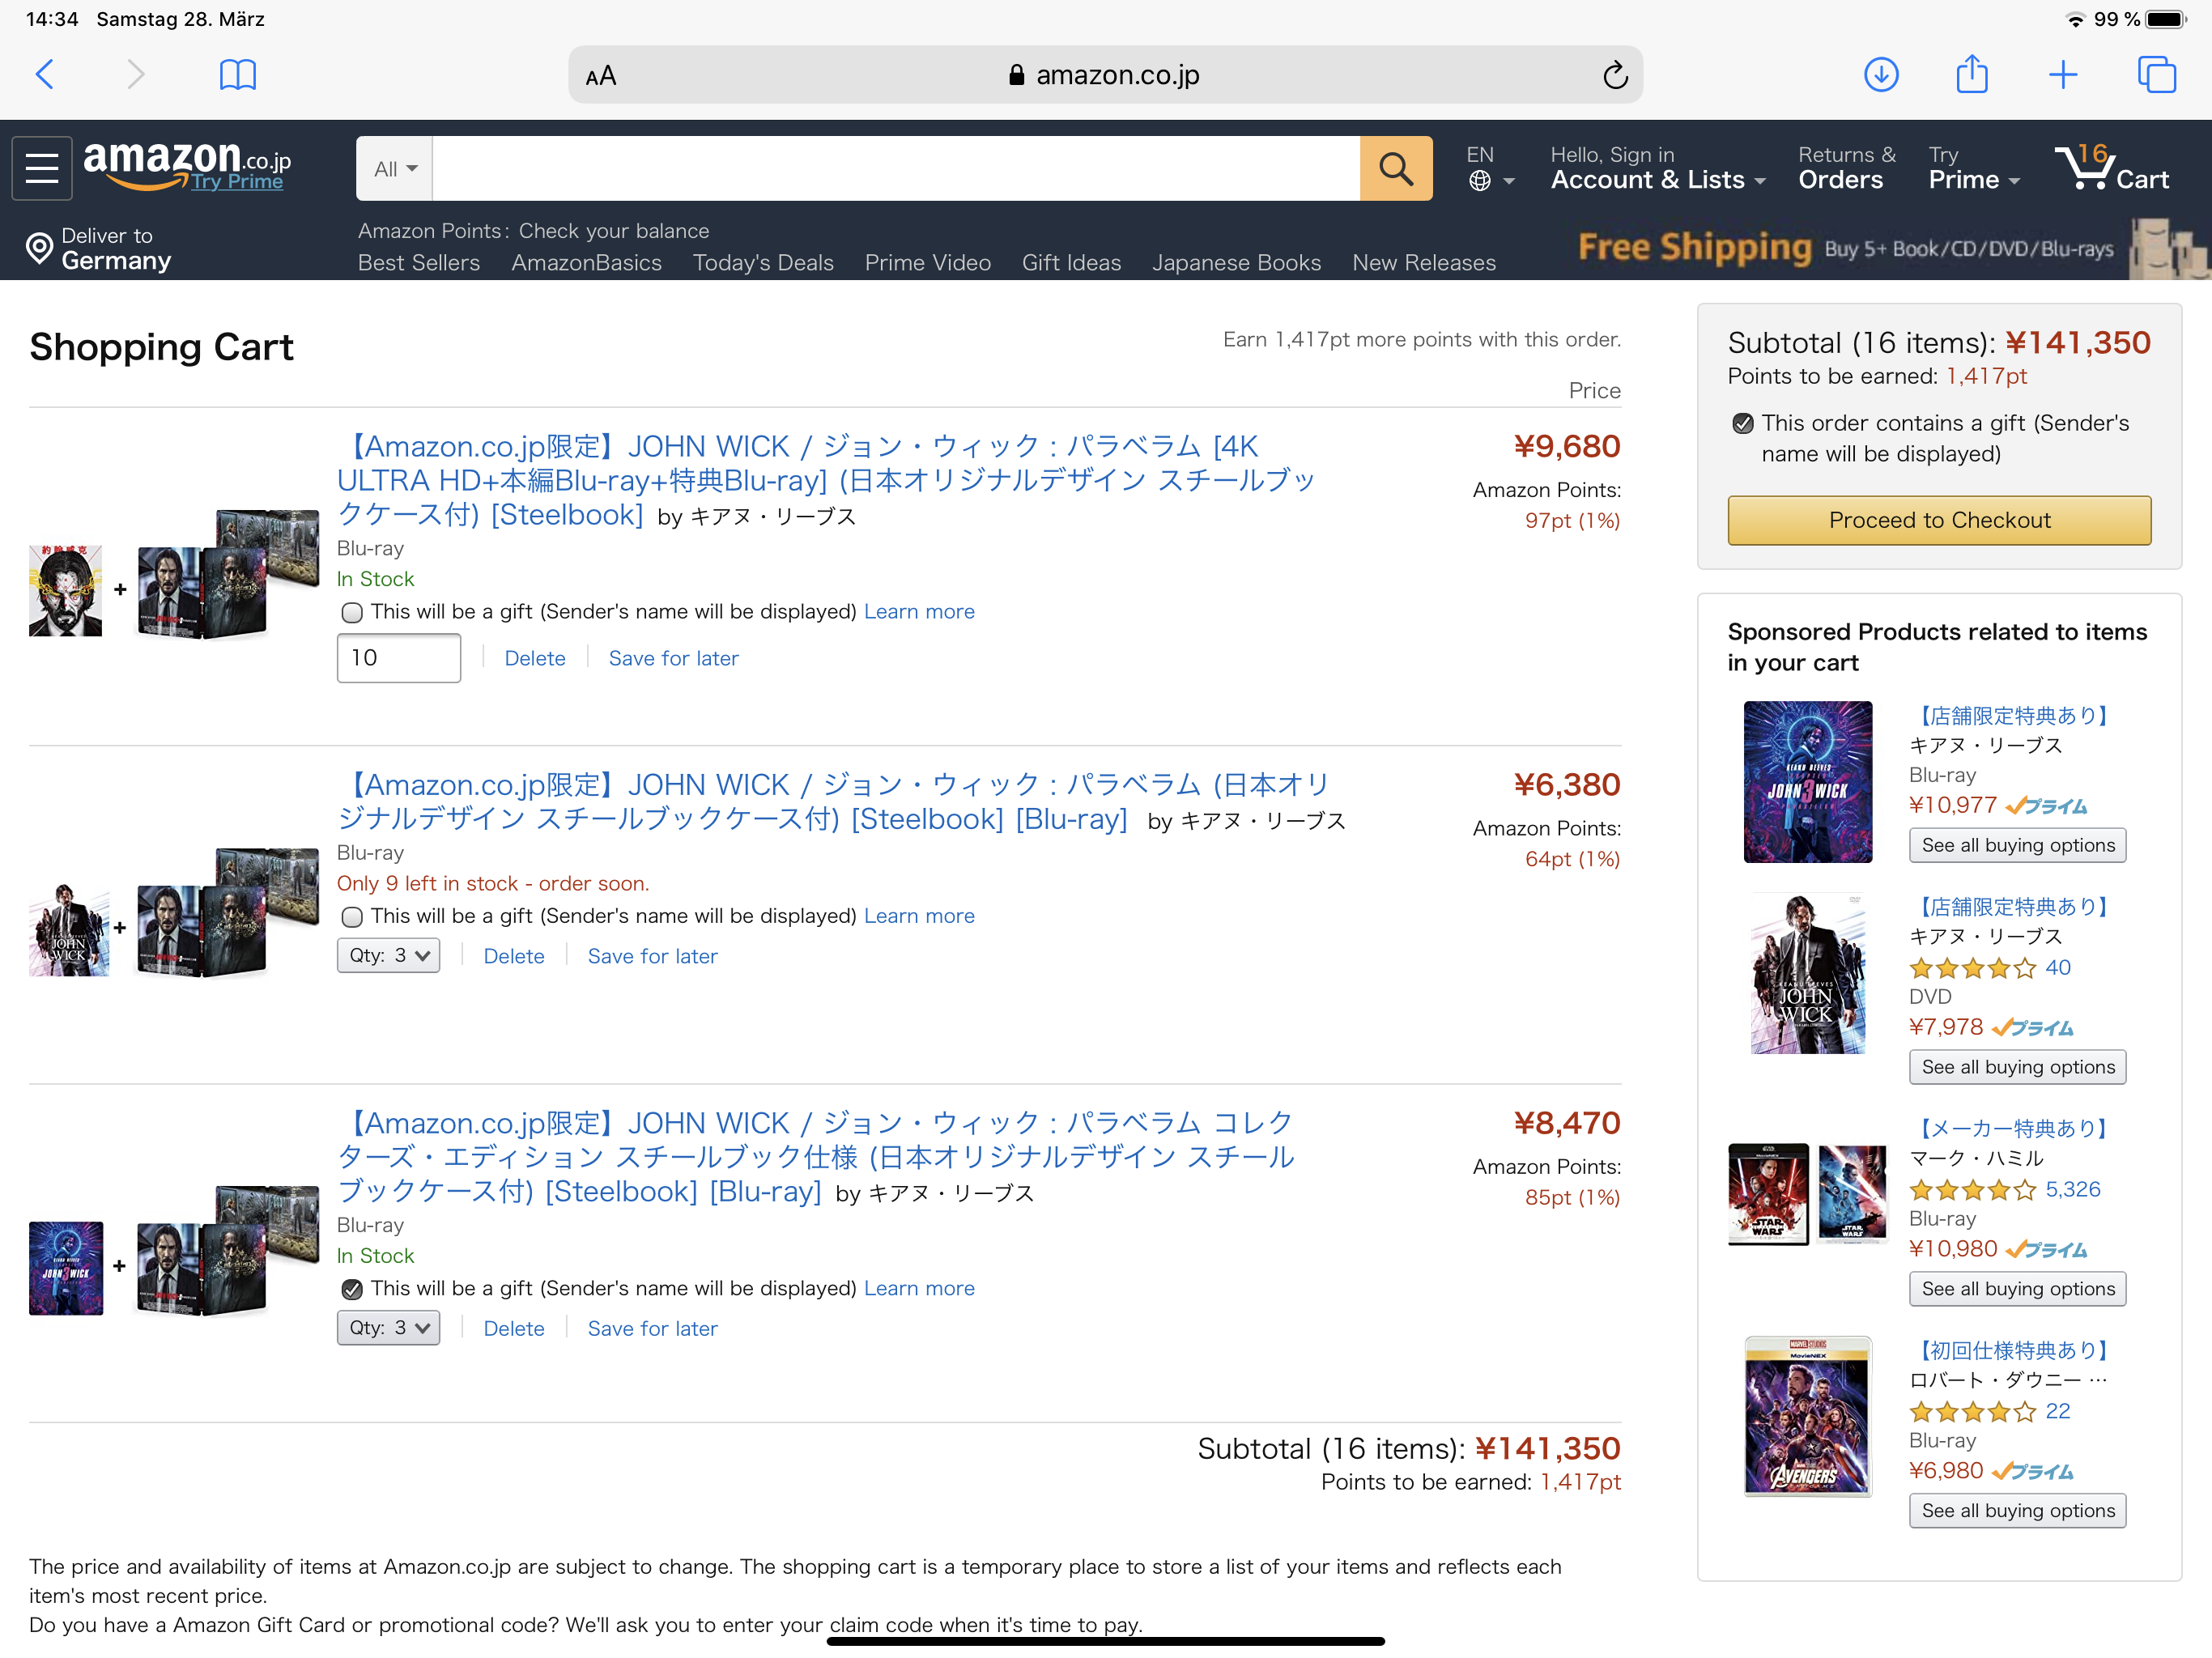Image resolution: width=2212 pixels, height=1658 pixels.
Task: Delete the ¥8,470 Collector's Edition item
Action: (x=514, y=1329)
